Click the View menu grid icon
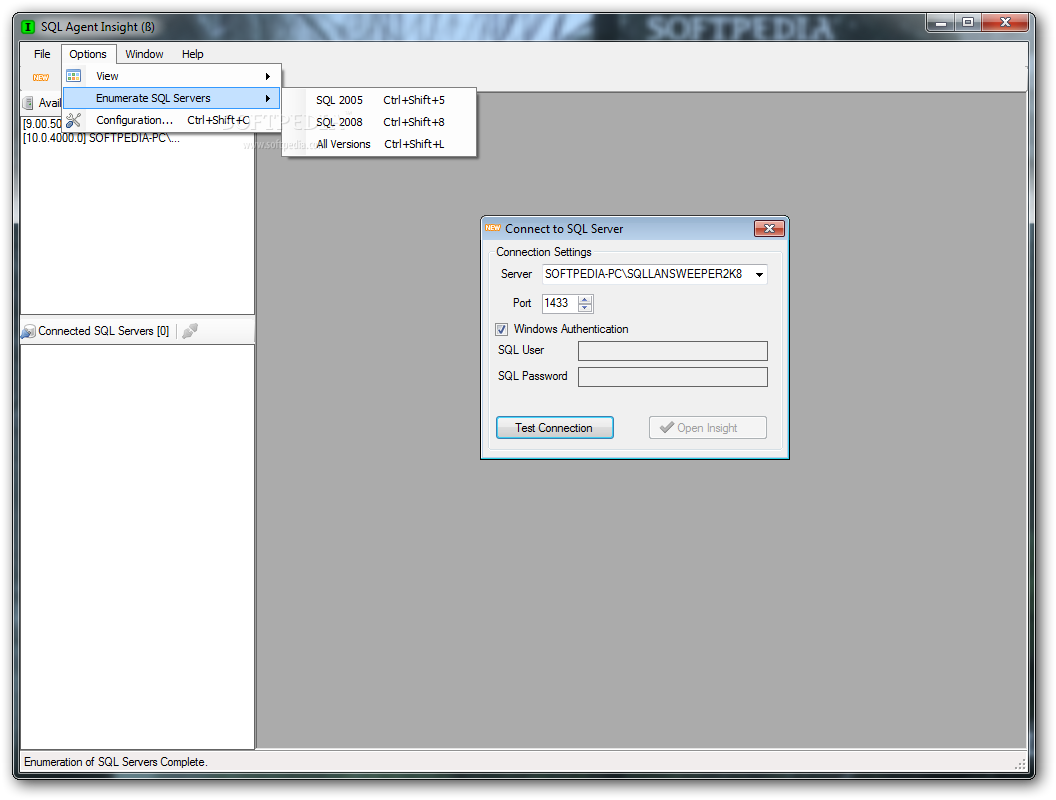The width and height of the screenshot is (1056, 800). pyautogui.click(x=73, y=76)
